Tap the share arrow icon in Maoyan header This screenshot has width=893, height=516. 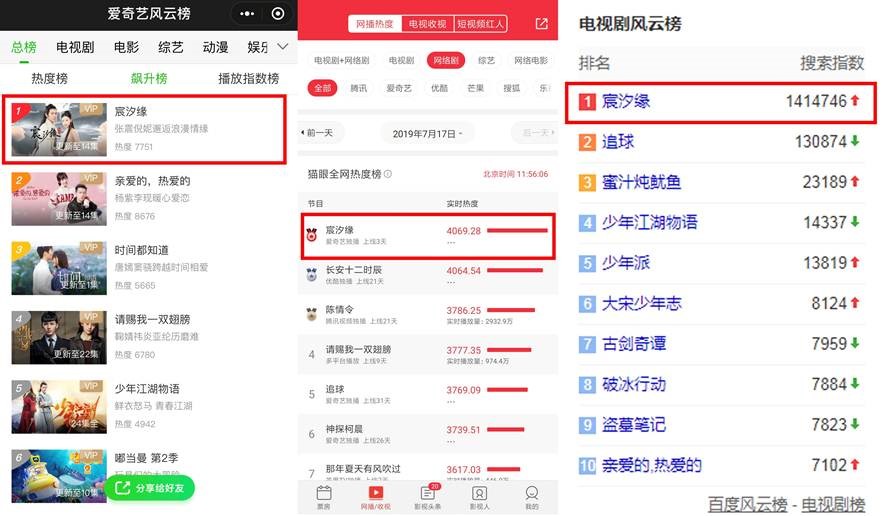pyautogui.click(x=542, y=23)
